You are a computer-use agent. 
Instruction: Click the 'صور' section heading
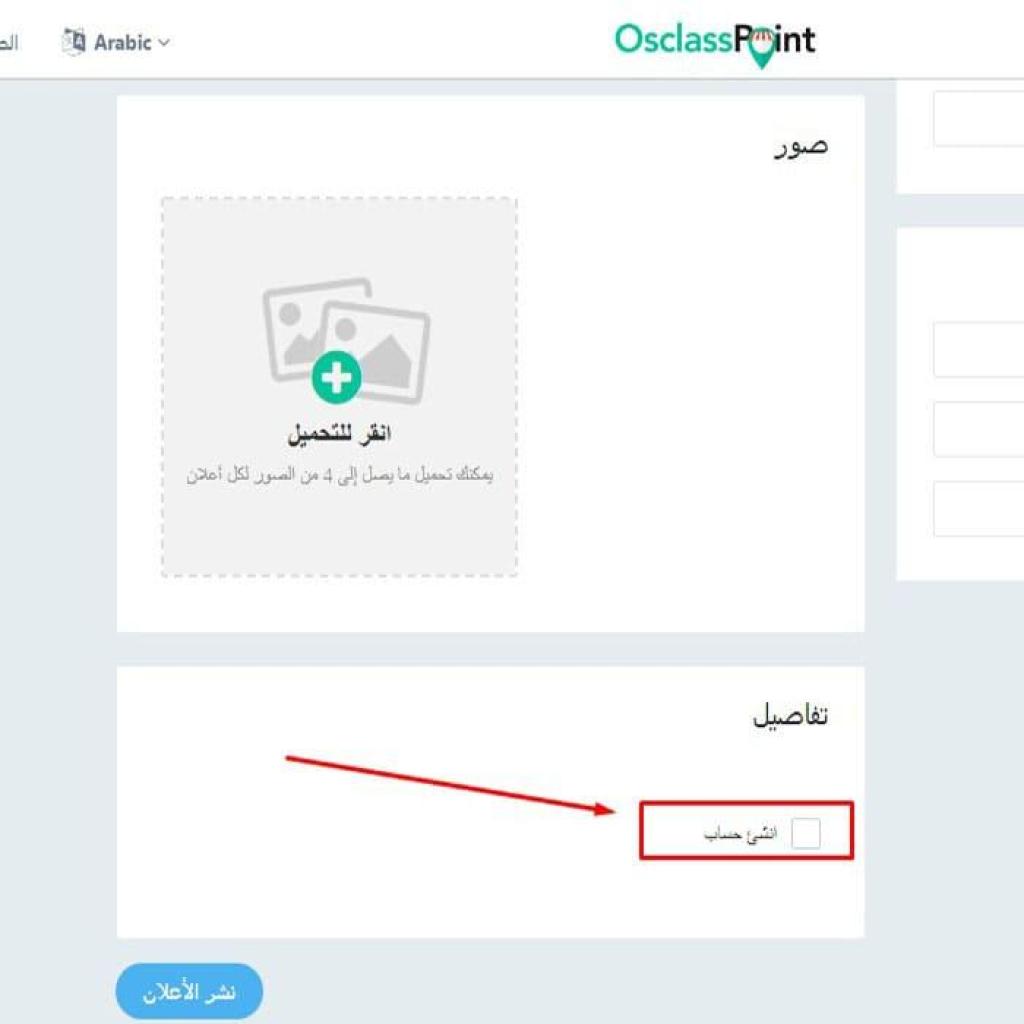click(801, 145)
